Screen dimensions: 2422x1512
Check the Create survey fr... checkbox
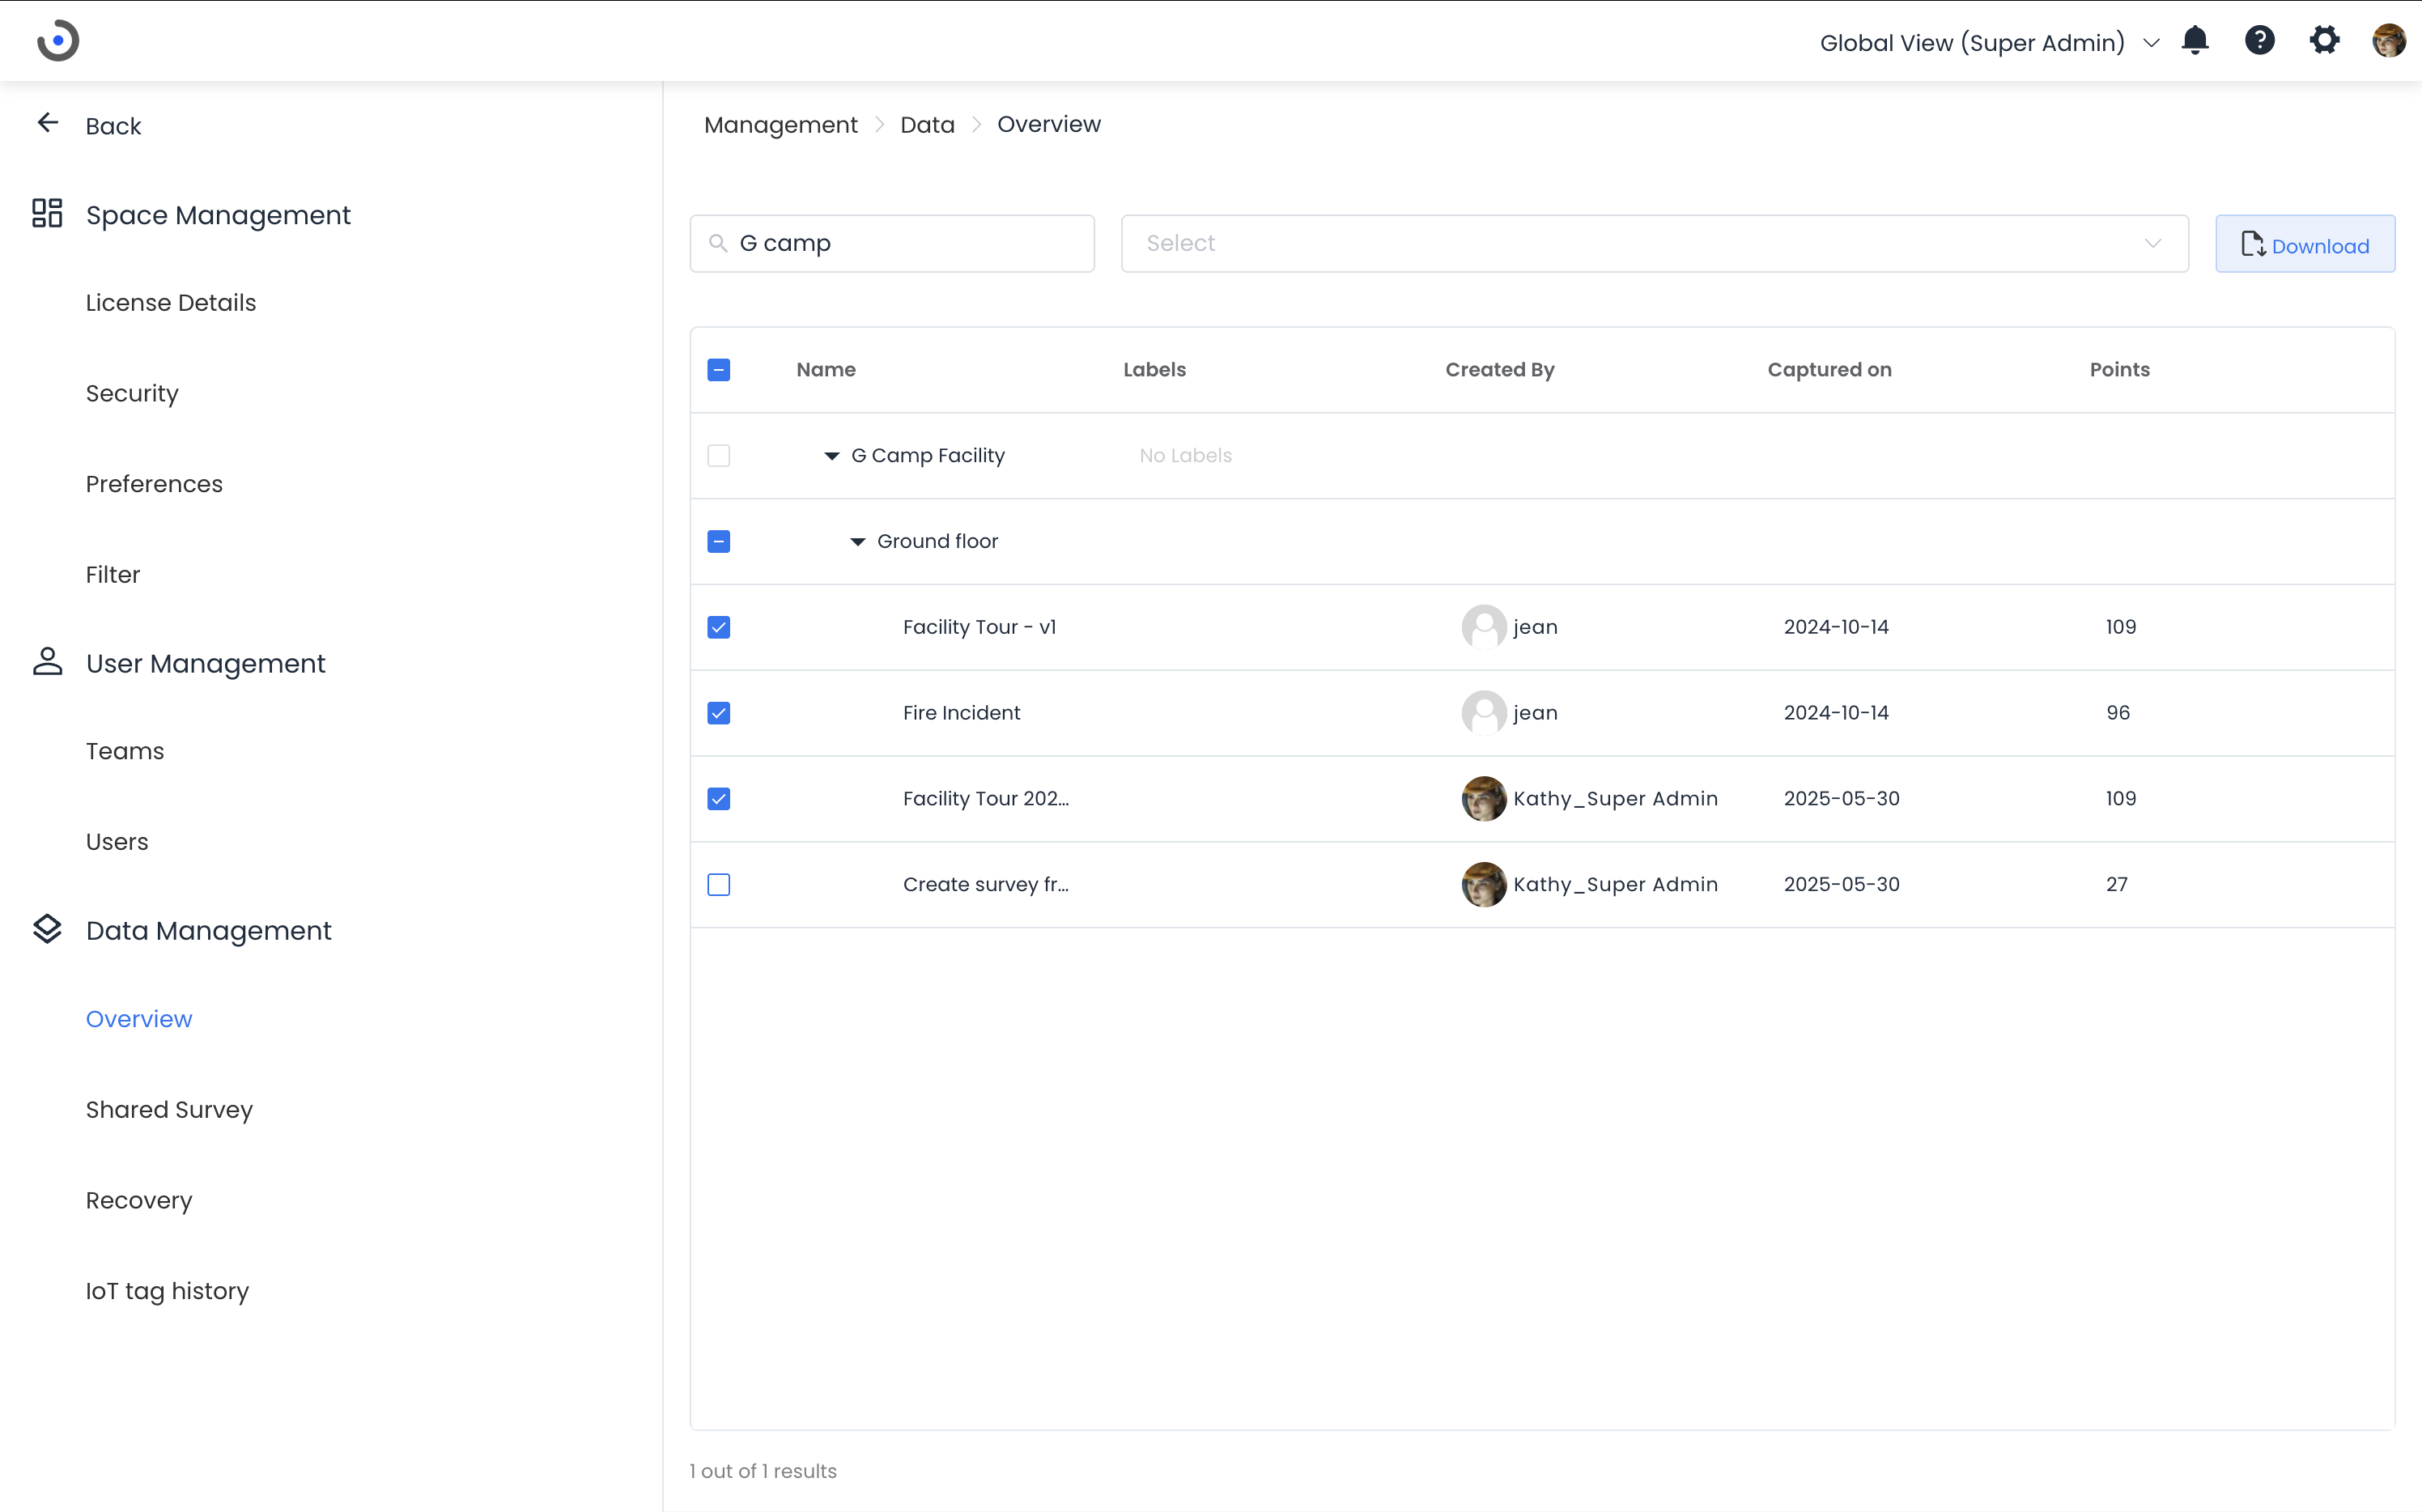pyautogui.click(x=719, y=885)
